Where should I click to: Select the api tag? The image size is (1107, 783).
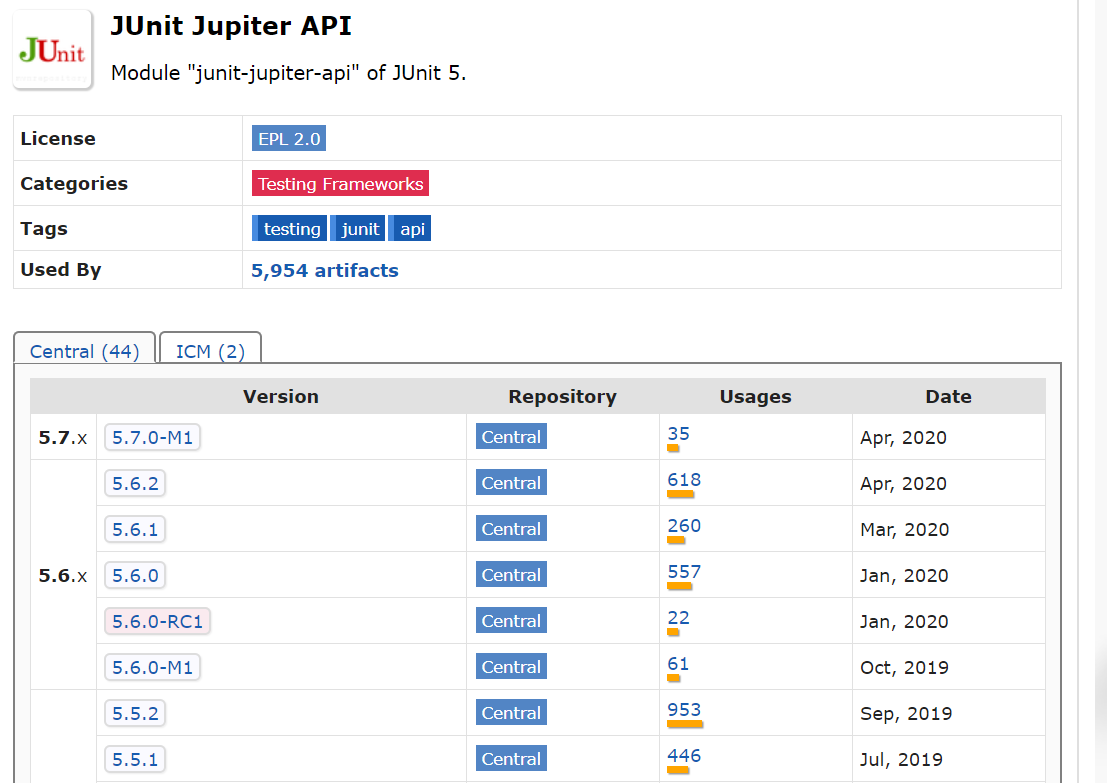point(410,229)
